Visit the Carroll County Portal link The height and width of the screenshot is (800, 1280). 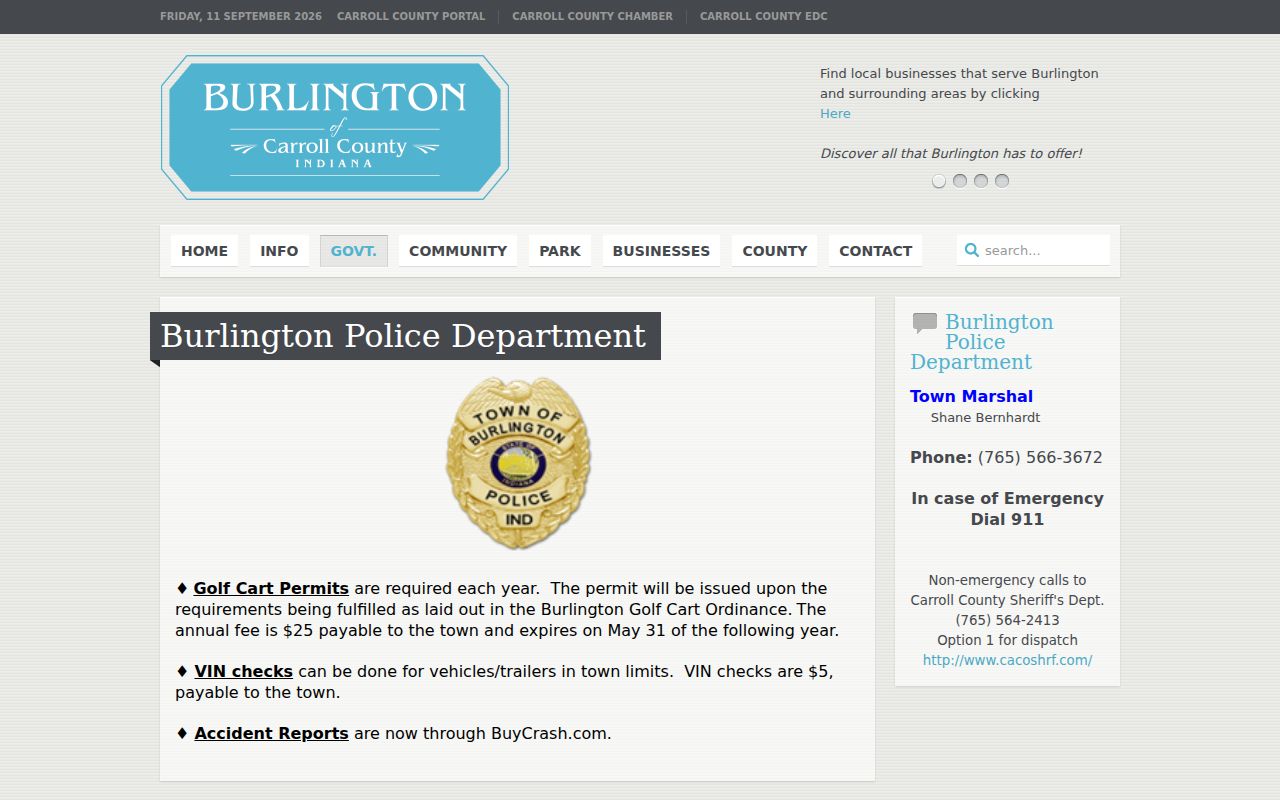tap(411, 16)
